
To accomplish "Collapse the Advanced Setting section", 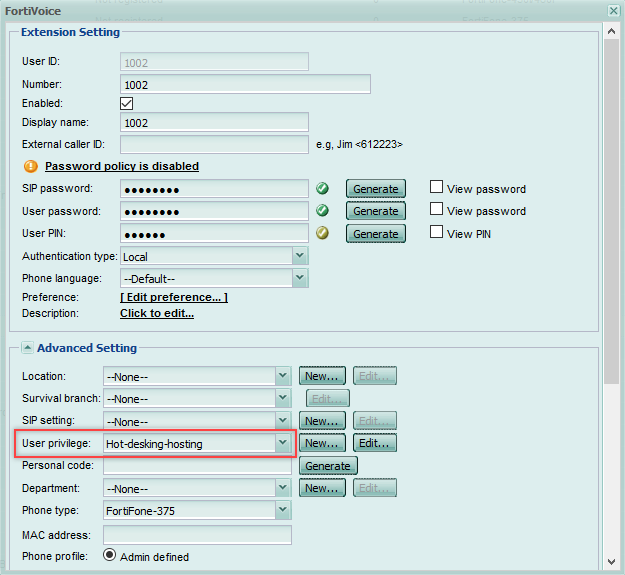I will coord(26,348).
